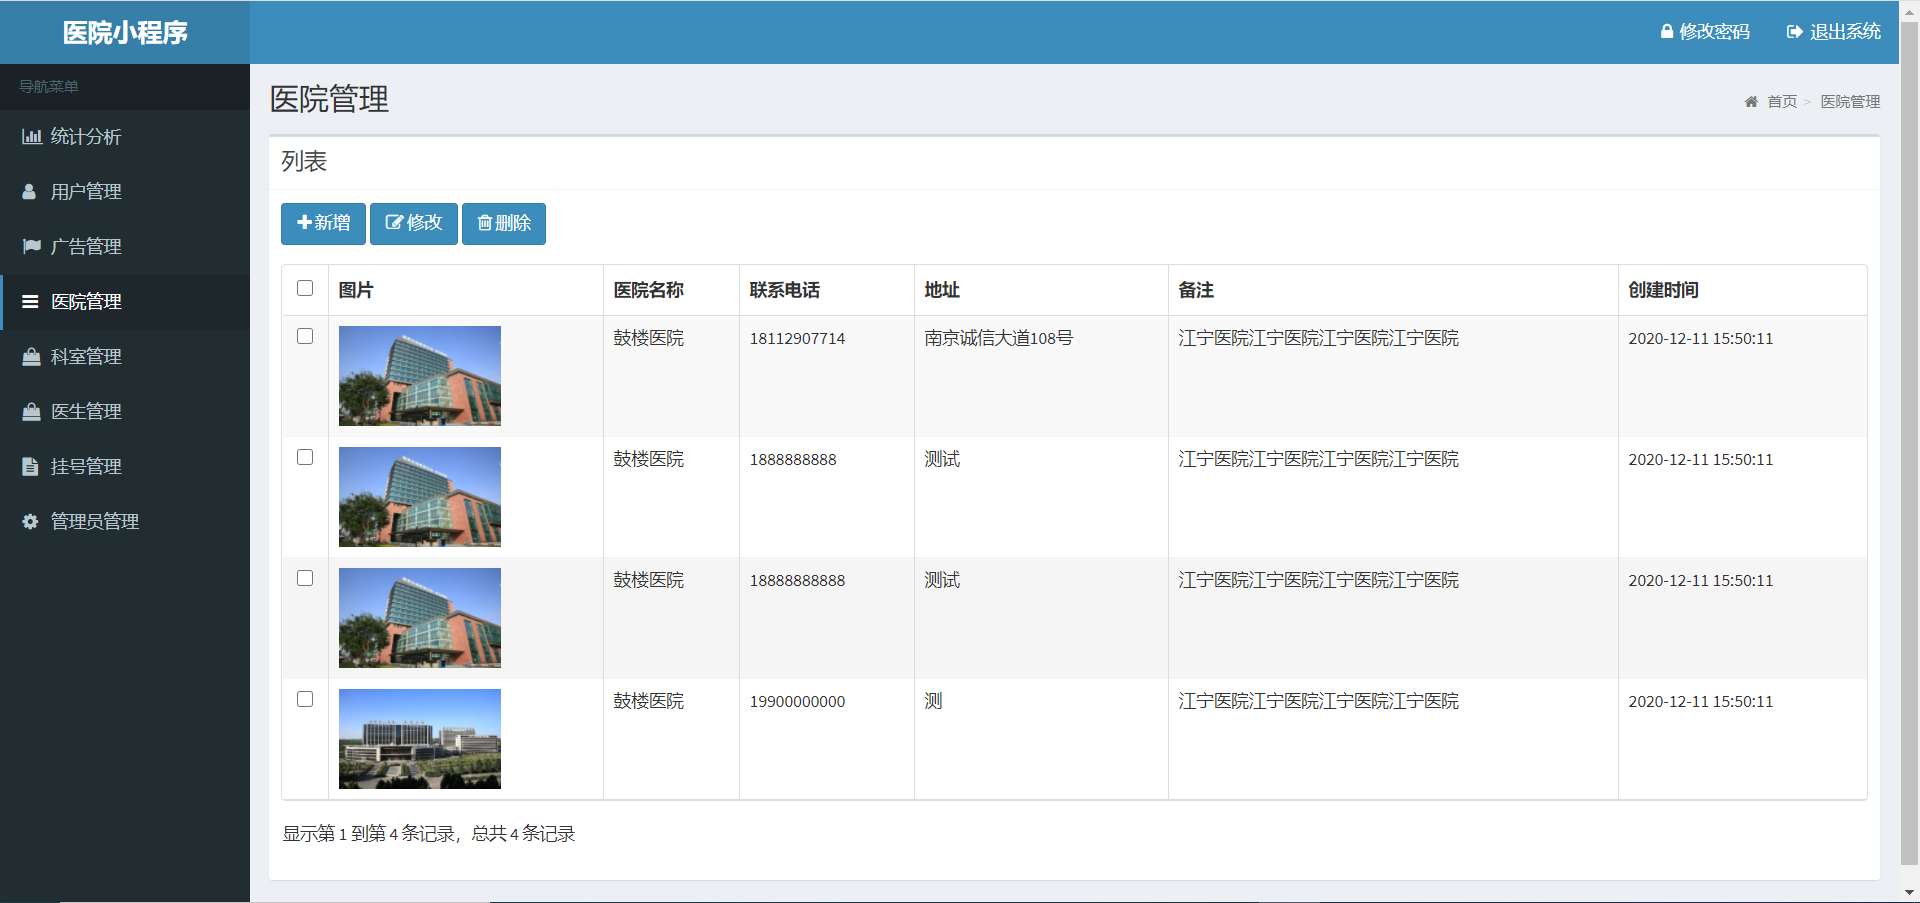Click the bag icon beside 科室管理

32,357
